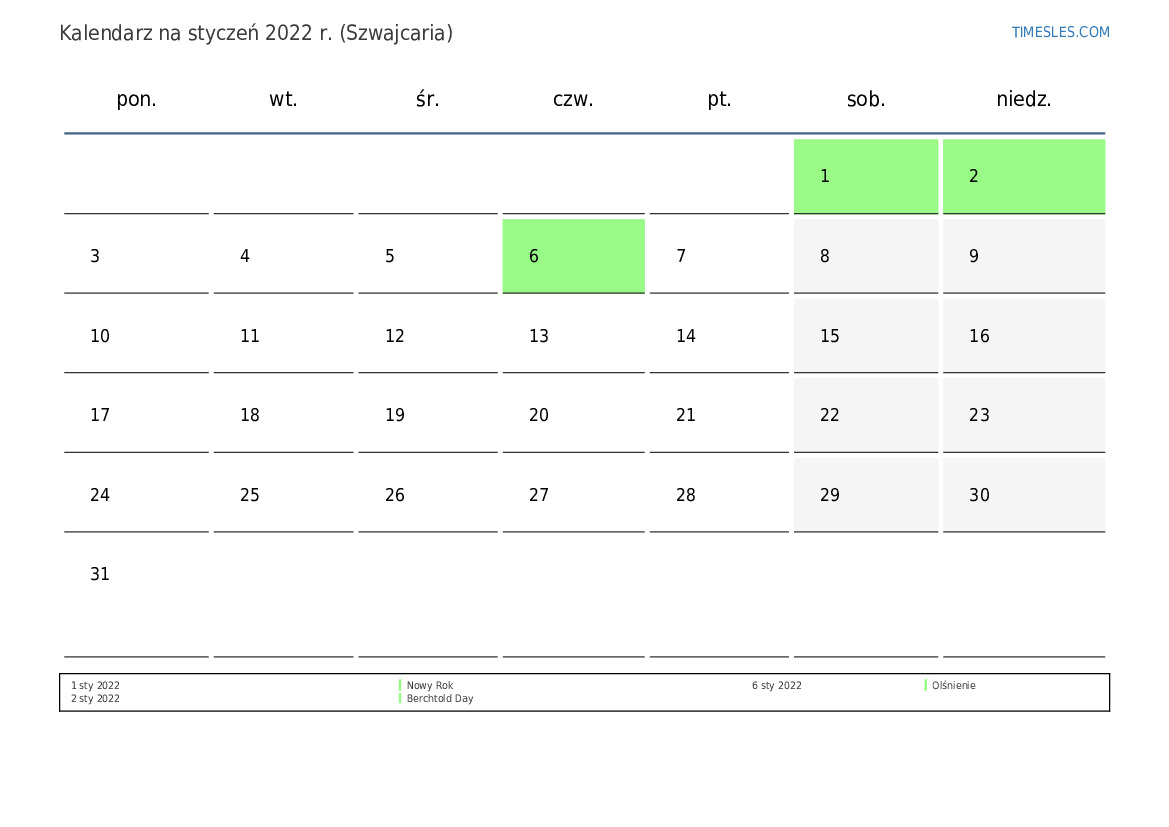Click the 'Nowy Rok' holiday legend label
Image resolution: width=1169 pixels, height=827 pixels.
(x=429, y=686)
